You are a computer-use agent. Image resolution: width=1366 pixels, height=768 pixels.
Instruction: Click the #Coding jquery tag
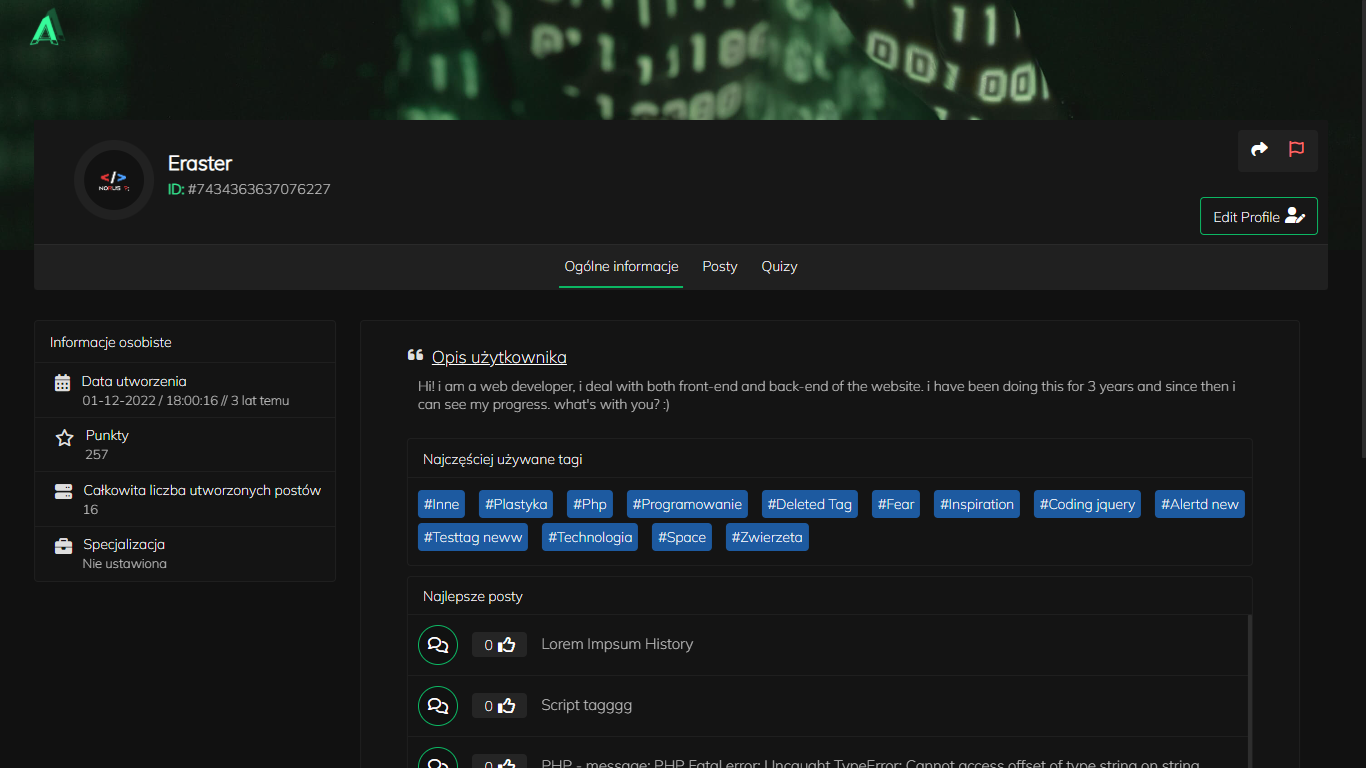[1087, 504]
